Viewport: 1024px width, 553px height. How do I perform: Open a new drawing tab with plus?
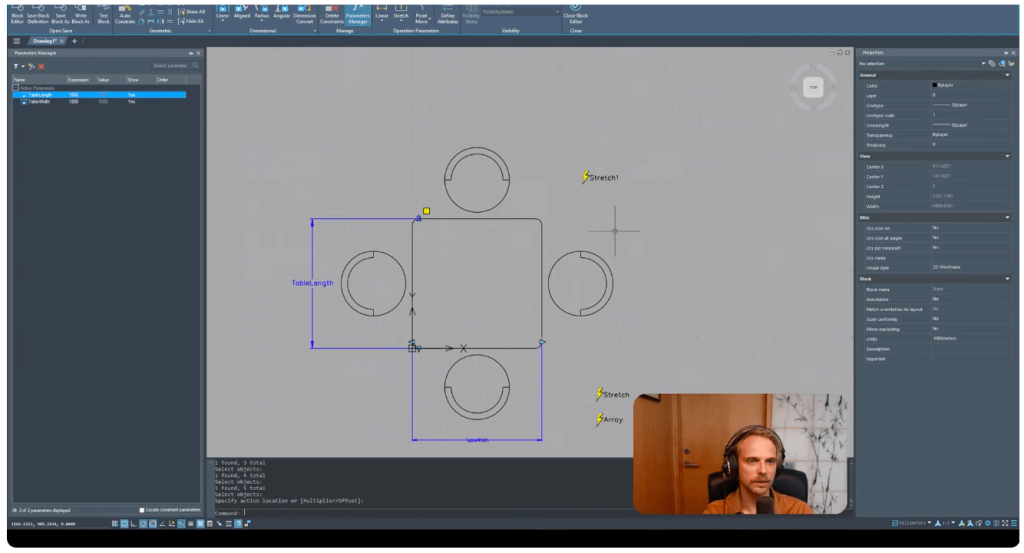pos(74,41)
